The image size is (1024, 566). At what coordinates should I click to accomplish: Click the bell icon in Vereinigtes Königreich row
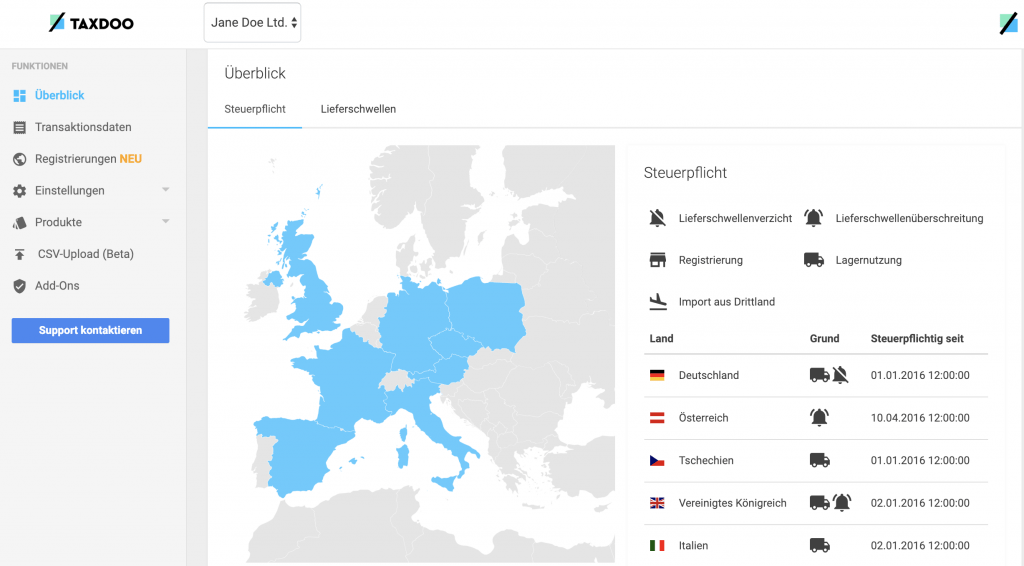click(x=842, y=503)
